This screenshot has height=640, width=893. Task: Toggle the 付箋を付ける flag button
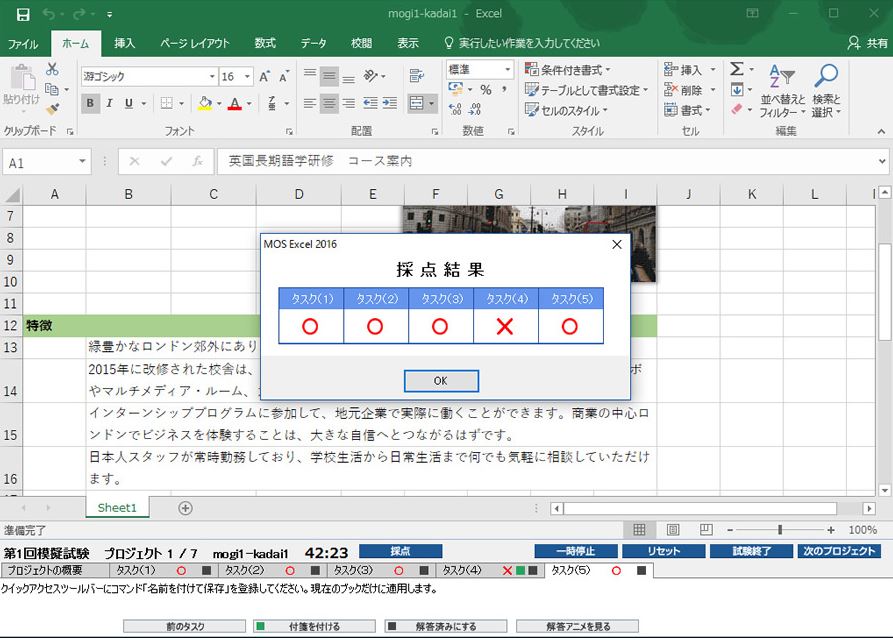pos(314,626)
